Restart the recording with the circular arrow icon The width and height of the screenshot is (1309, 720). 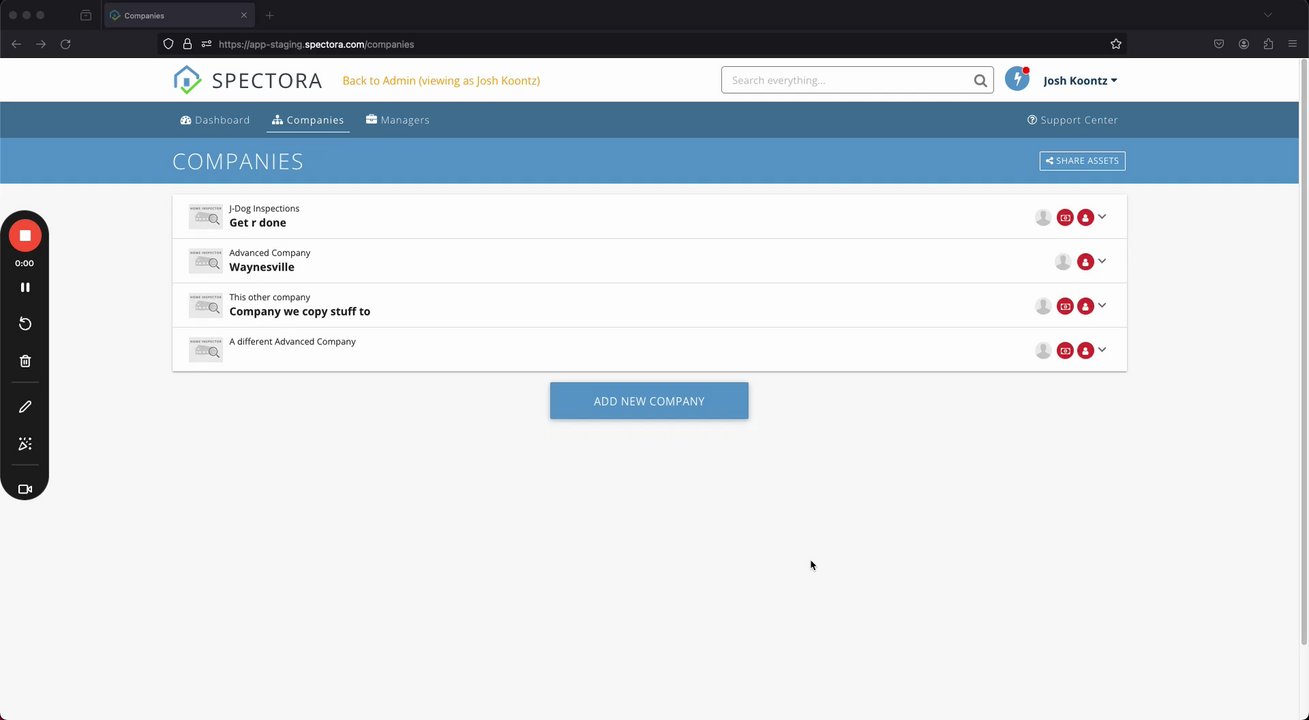point(25,324)
